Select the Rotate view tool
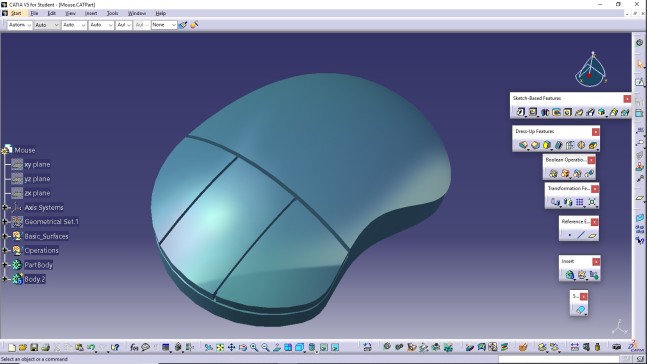The image size is (647, 364). [243, 347]
